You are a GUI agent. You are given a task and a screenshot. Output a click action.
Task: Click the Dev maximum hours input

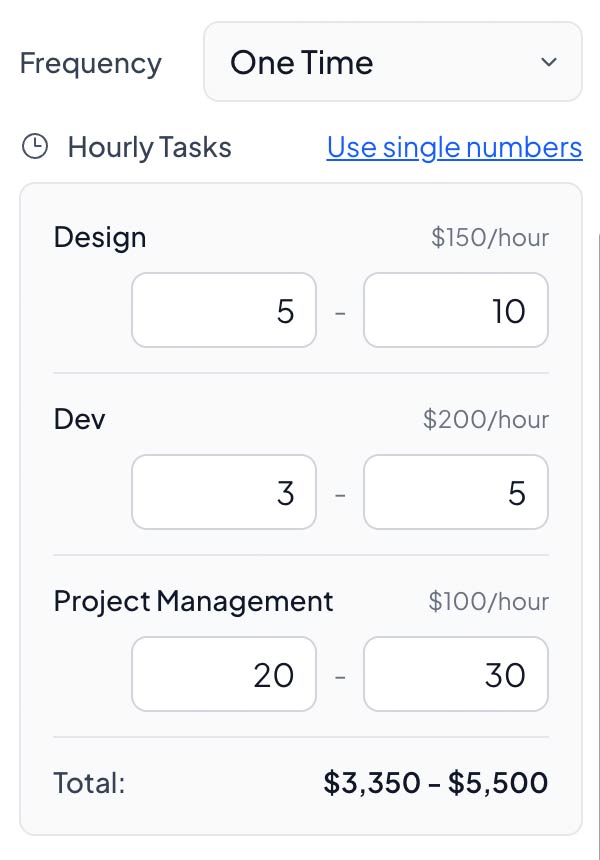(455, 492)
